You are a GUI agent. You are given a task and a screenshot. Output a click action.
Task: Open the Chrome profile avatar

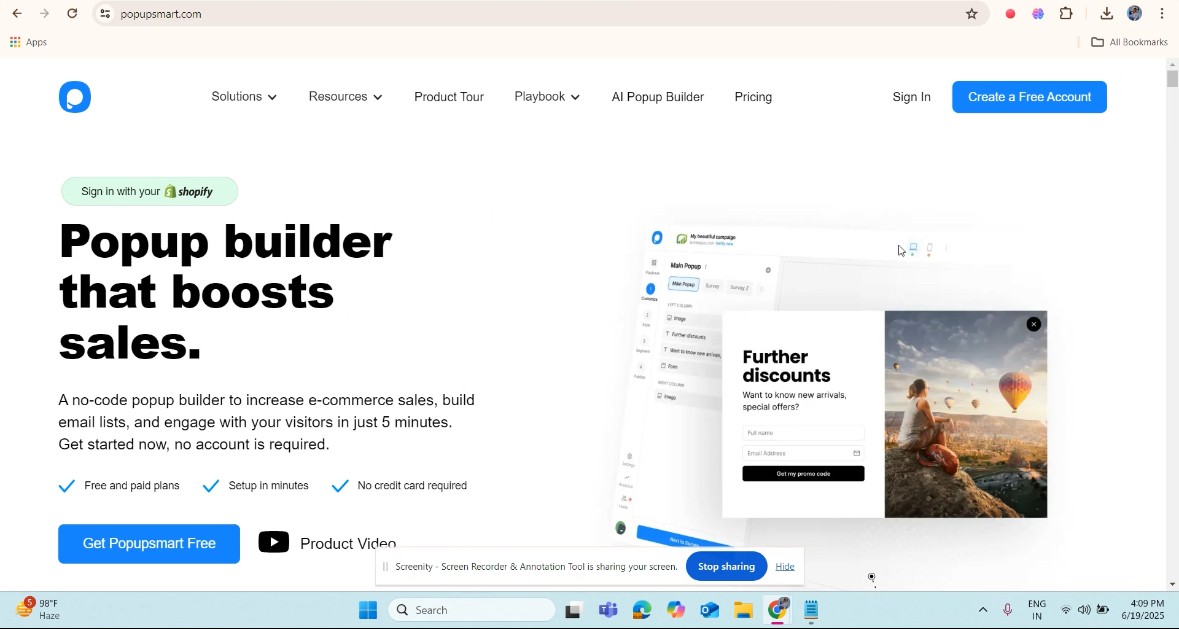(1134, 14)
